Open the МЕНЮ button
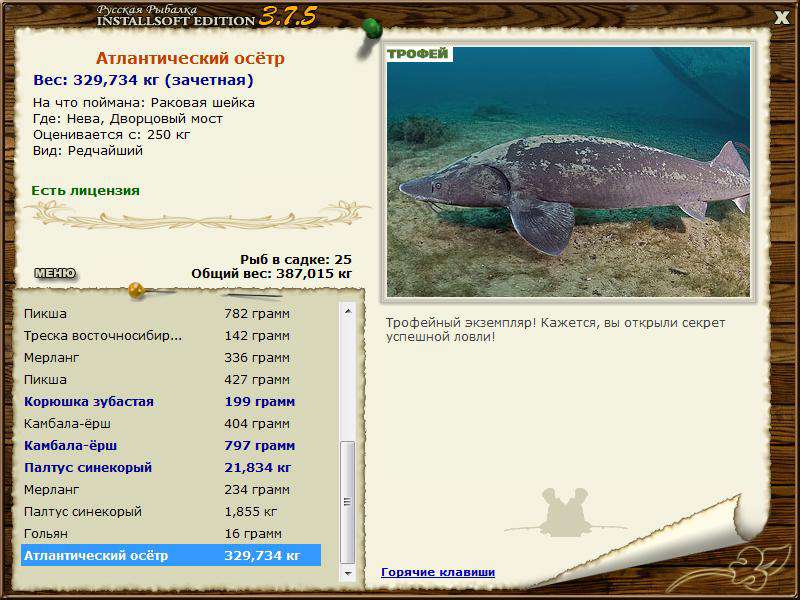This screenshot has width=800, height=600. pyautogui.click(x=55, y=273)
